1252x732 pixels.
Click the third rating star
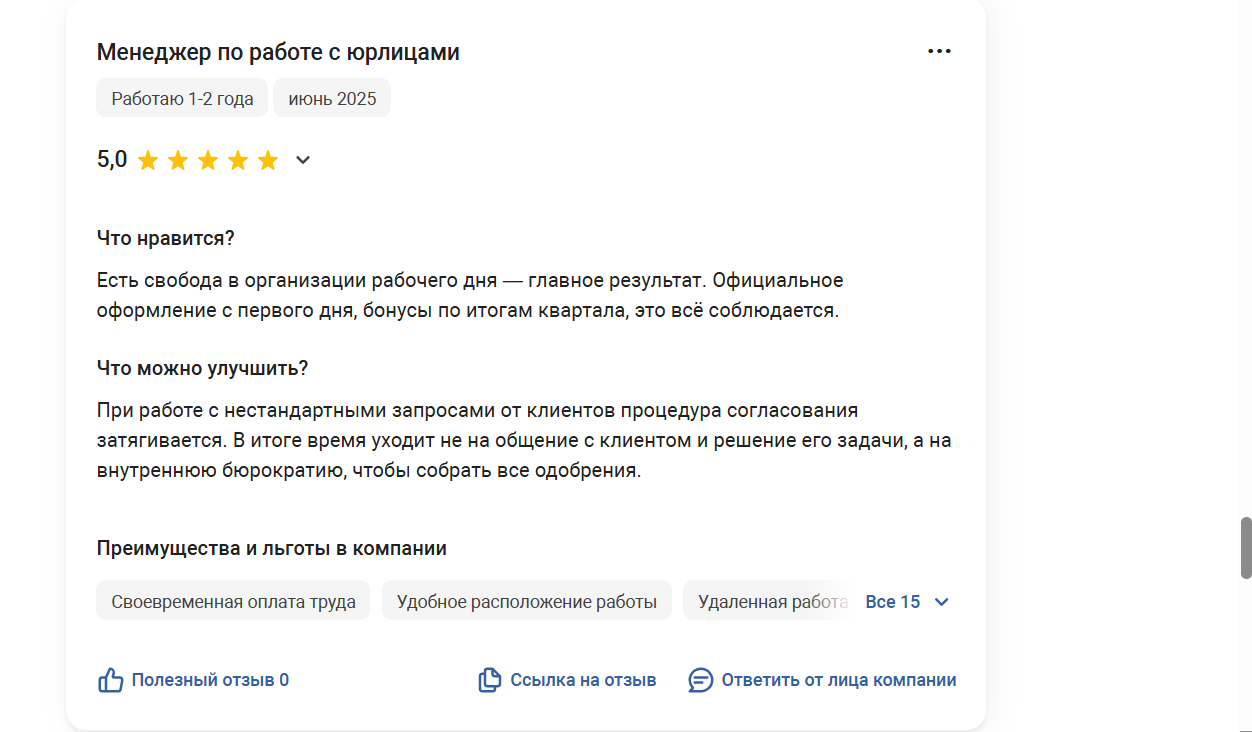pyautogui.click(x=208, y=160)
